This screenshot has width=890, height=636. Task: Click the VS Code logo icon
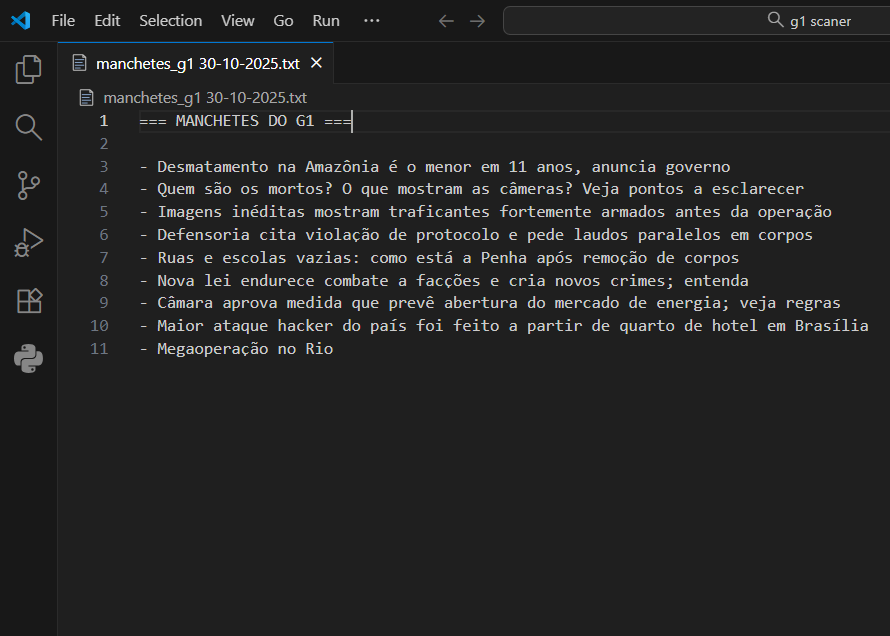click(x=21, y=20)
